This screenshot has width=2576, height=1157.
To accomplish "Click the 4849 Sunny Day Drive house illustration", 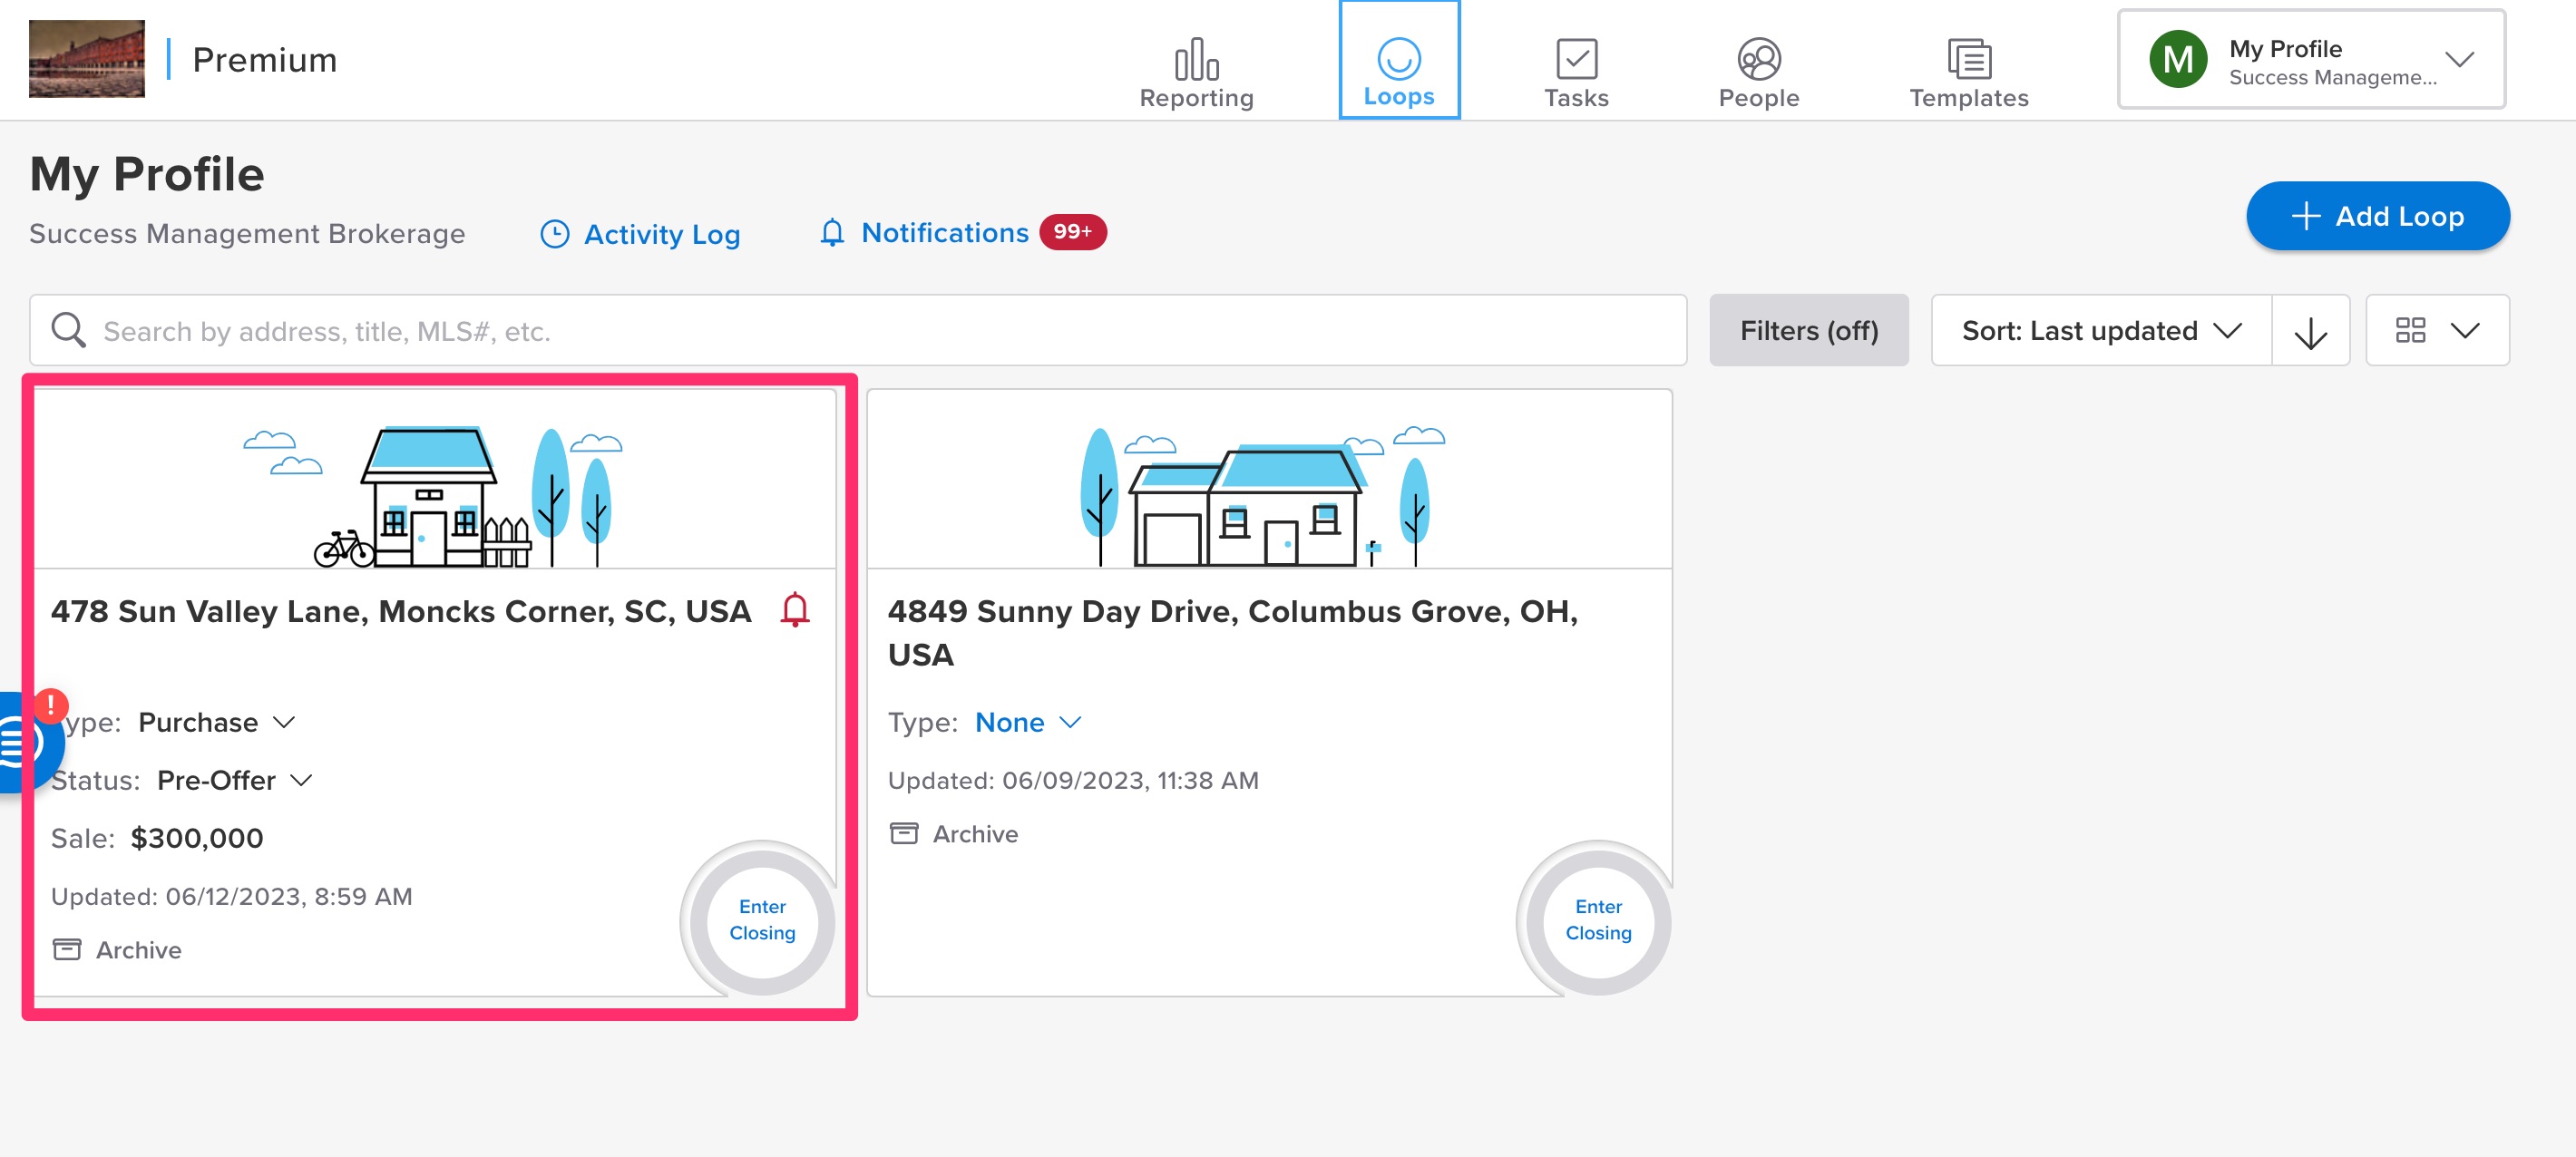I will tap(1263, 497).
